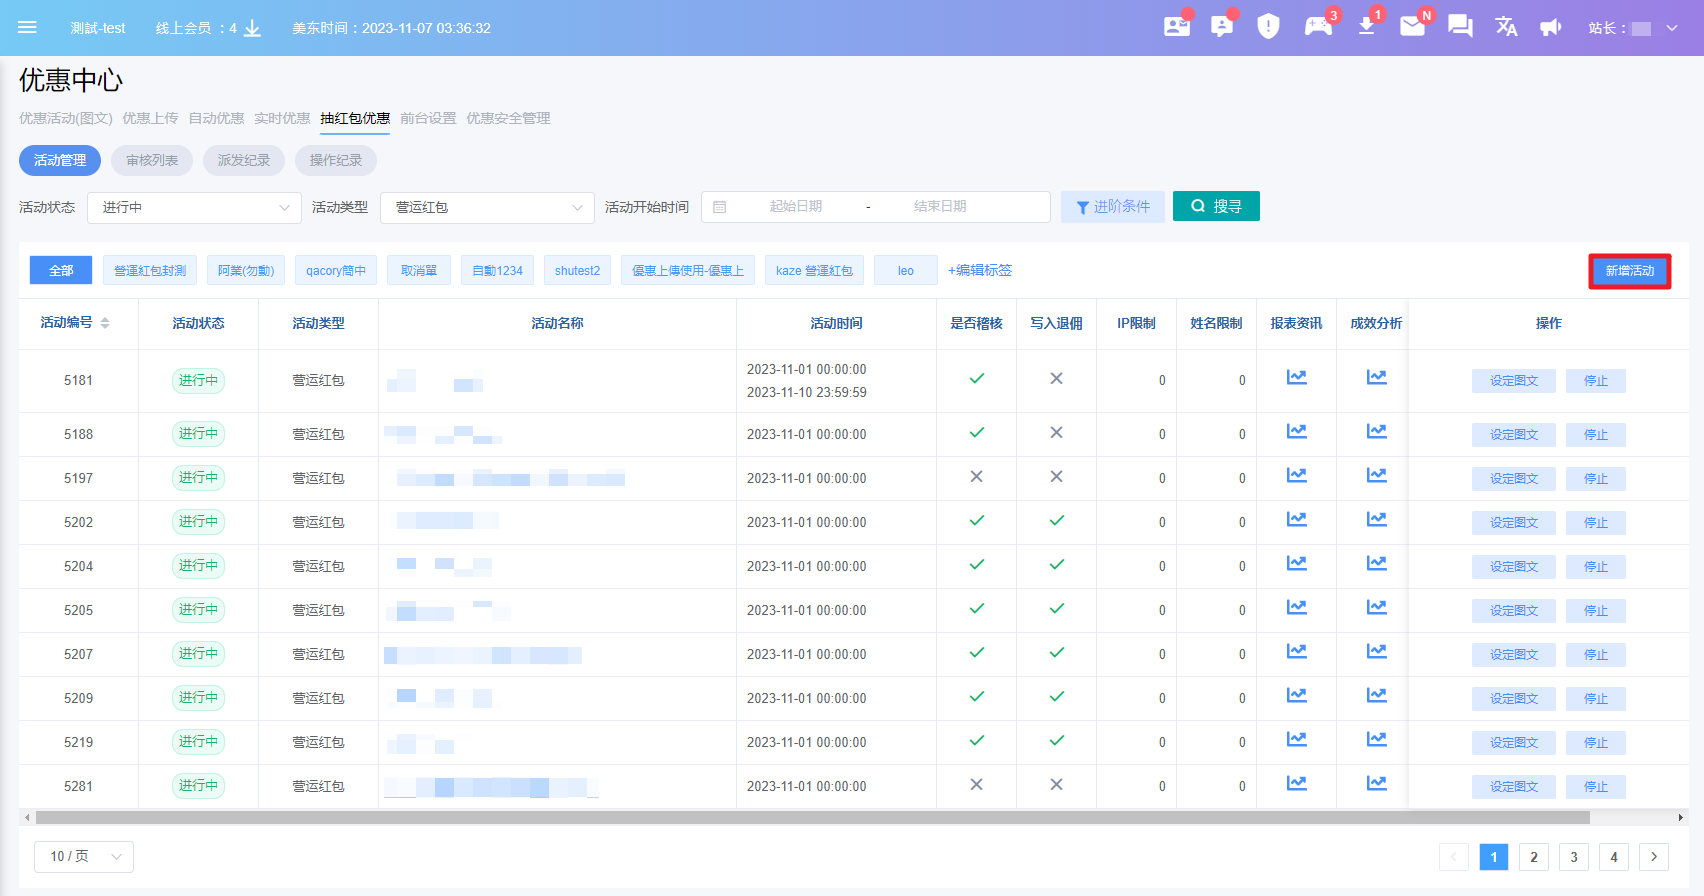The image size is (1704, 896).
Task: Click the 搜寻 search button
Action: coord(1216,207)
